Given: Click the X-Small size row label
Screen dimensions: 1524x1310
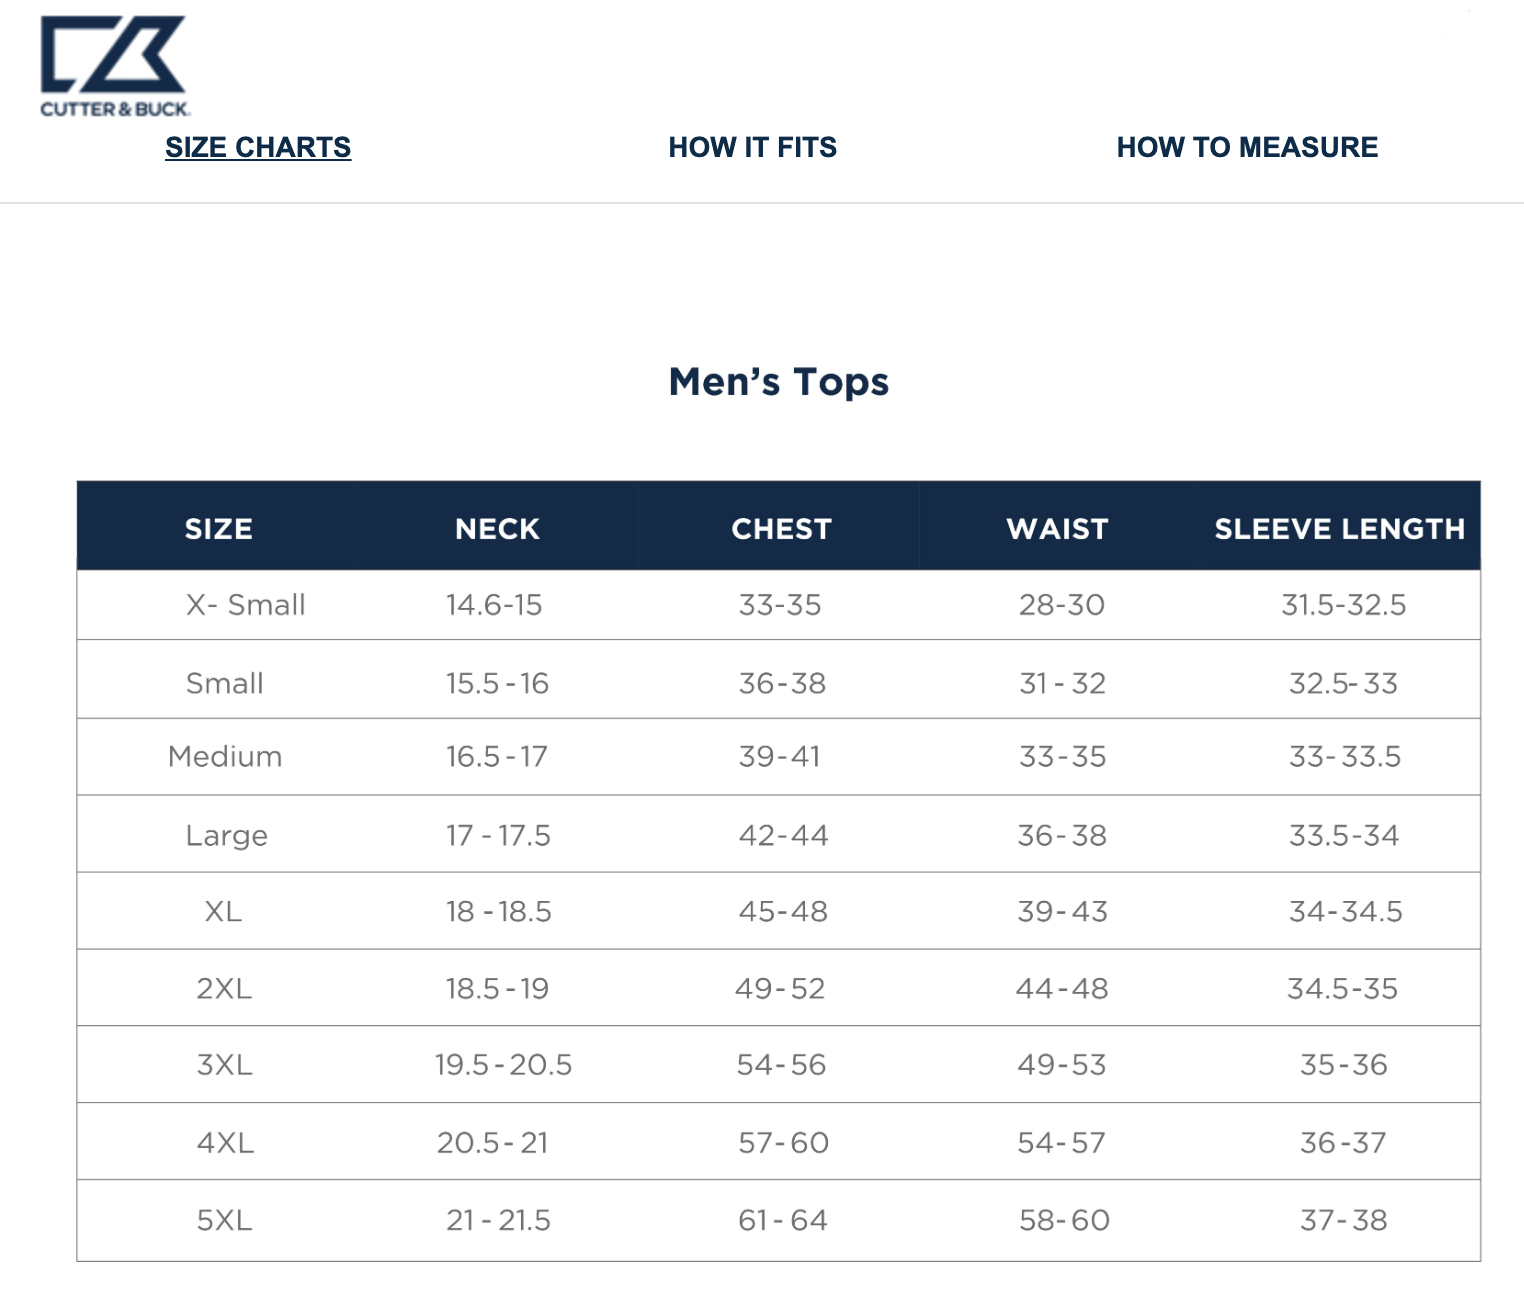Looking at the screenshot, I should click(245, 604).
